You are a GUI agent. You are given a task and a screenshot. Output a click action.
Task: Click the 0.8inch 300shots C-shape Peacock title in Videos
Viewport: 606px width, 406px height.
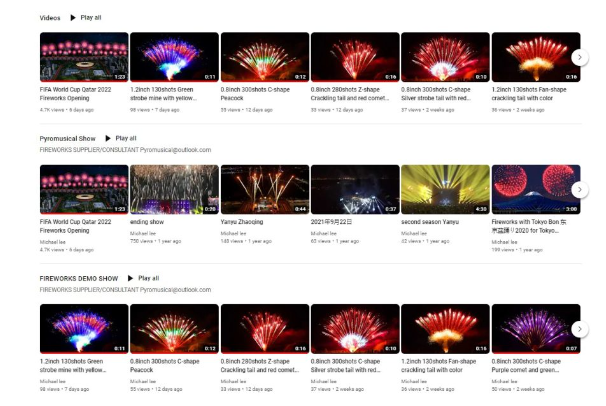tap(255, 94)
